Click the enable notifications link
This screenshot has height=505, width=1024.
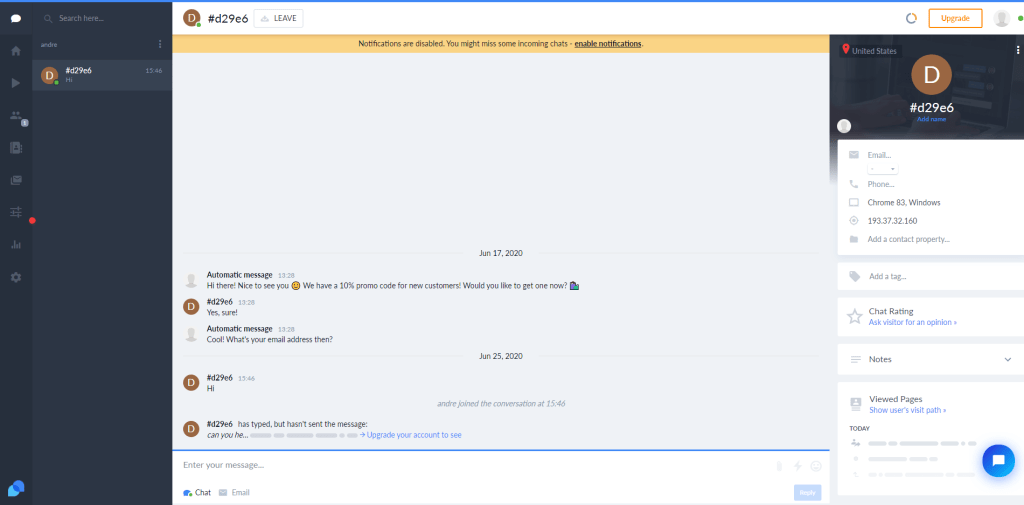[x=607, y=44]
